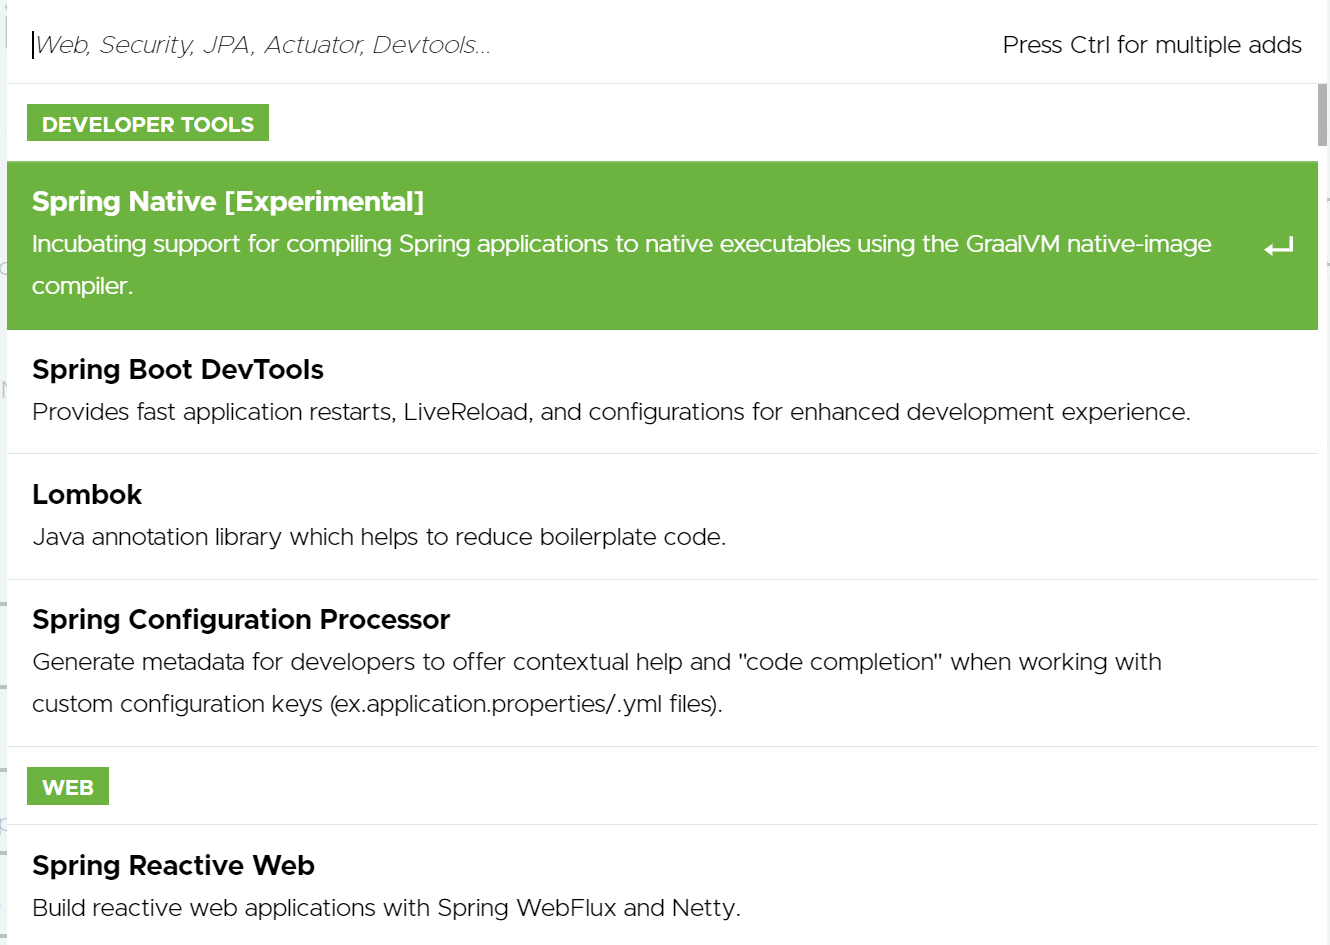The width and height of the screenshot is (1330, 945).
Task: Click the GraalVM native-image description text
Action: point(621,245)
